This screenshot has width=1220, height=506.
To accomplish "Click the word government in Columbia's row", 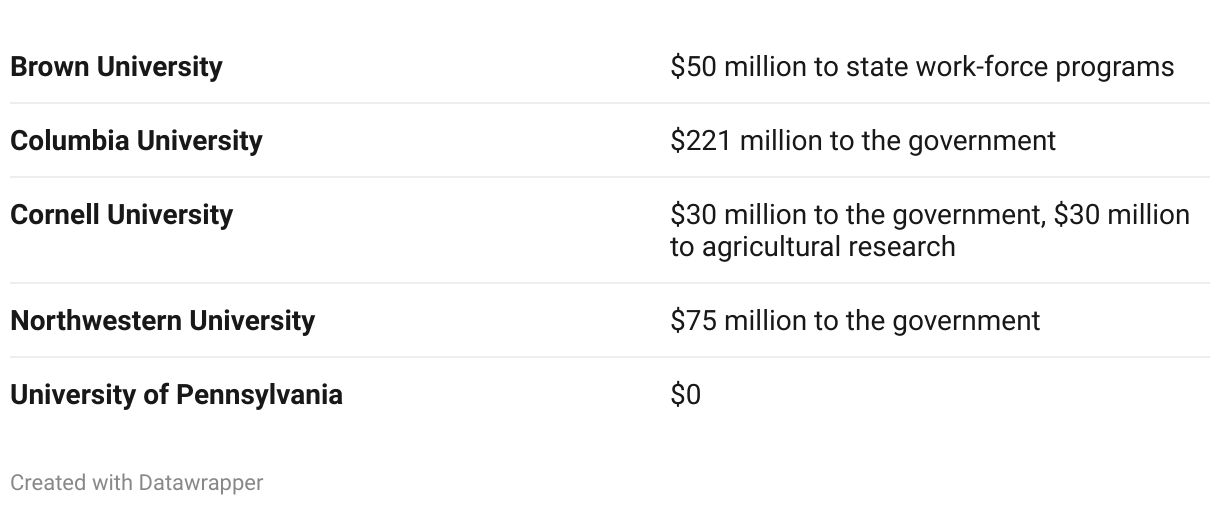I will tap(981, 141).
